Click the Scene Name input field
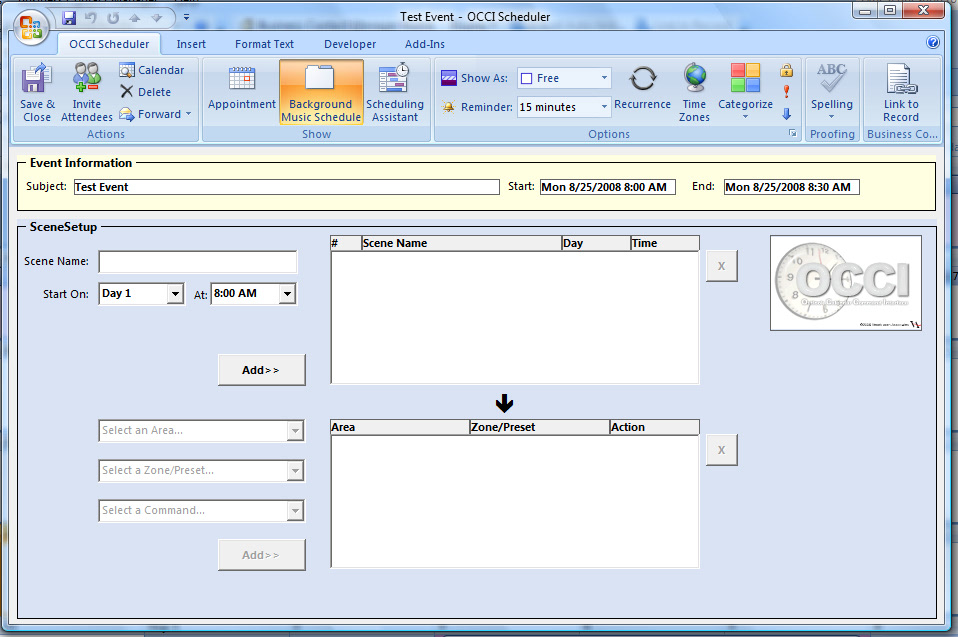The image size is (958, 637). click(x=198, y=261)
